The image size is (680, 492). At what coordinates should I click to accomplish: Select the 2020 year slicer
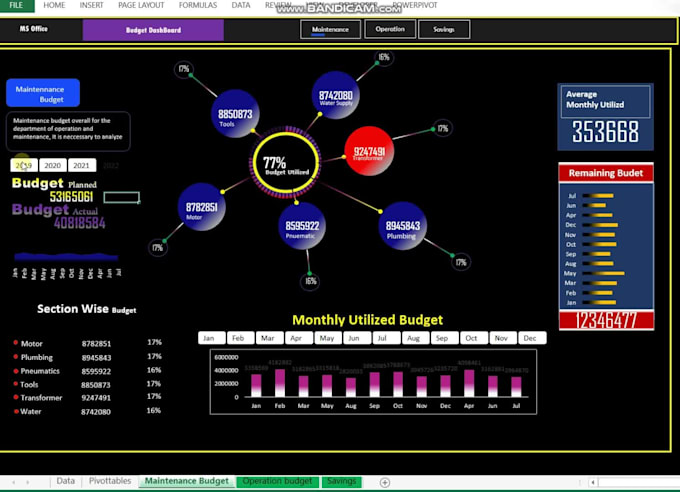click(52, 165)
